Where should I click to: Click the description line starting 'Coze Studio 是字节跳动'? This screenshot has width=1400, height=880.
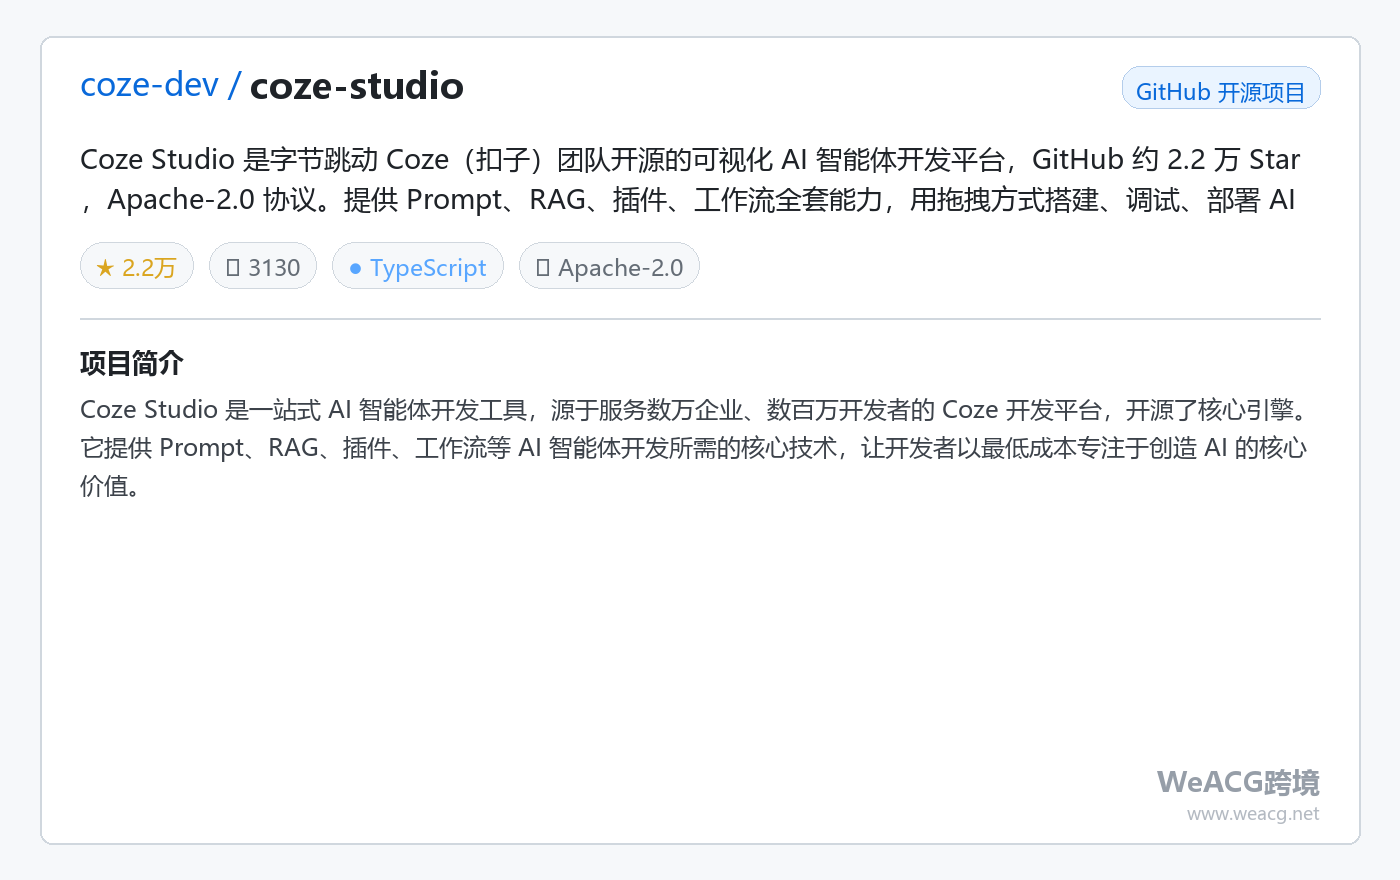click(x=690, y=160)
